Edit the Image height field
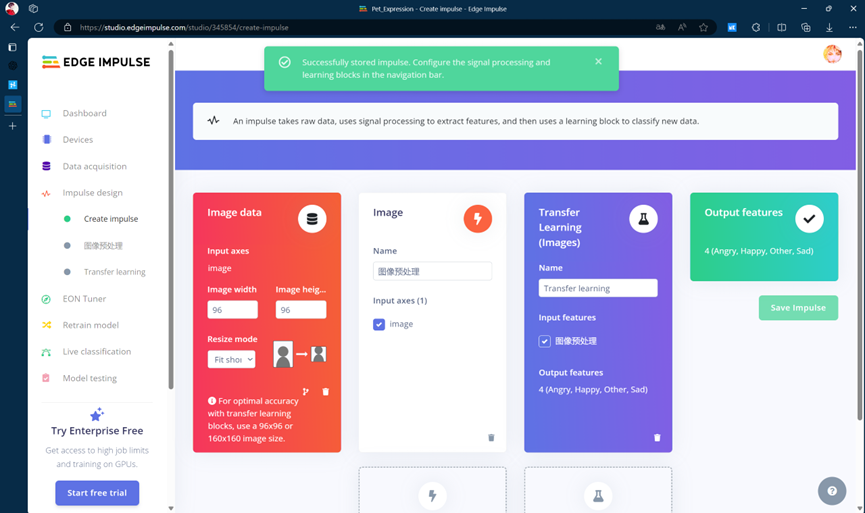The height and width of the screenshot is (513, 865). pos(301,309)
